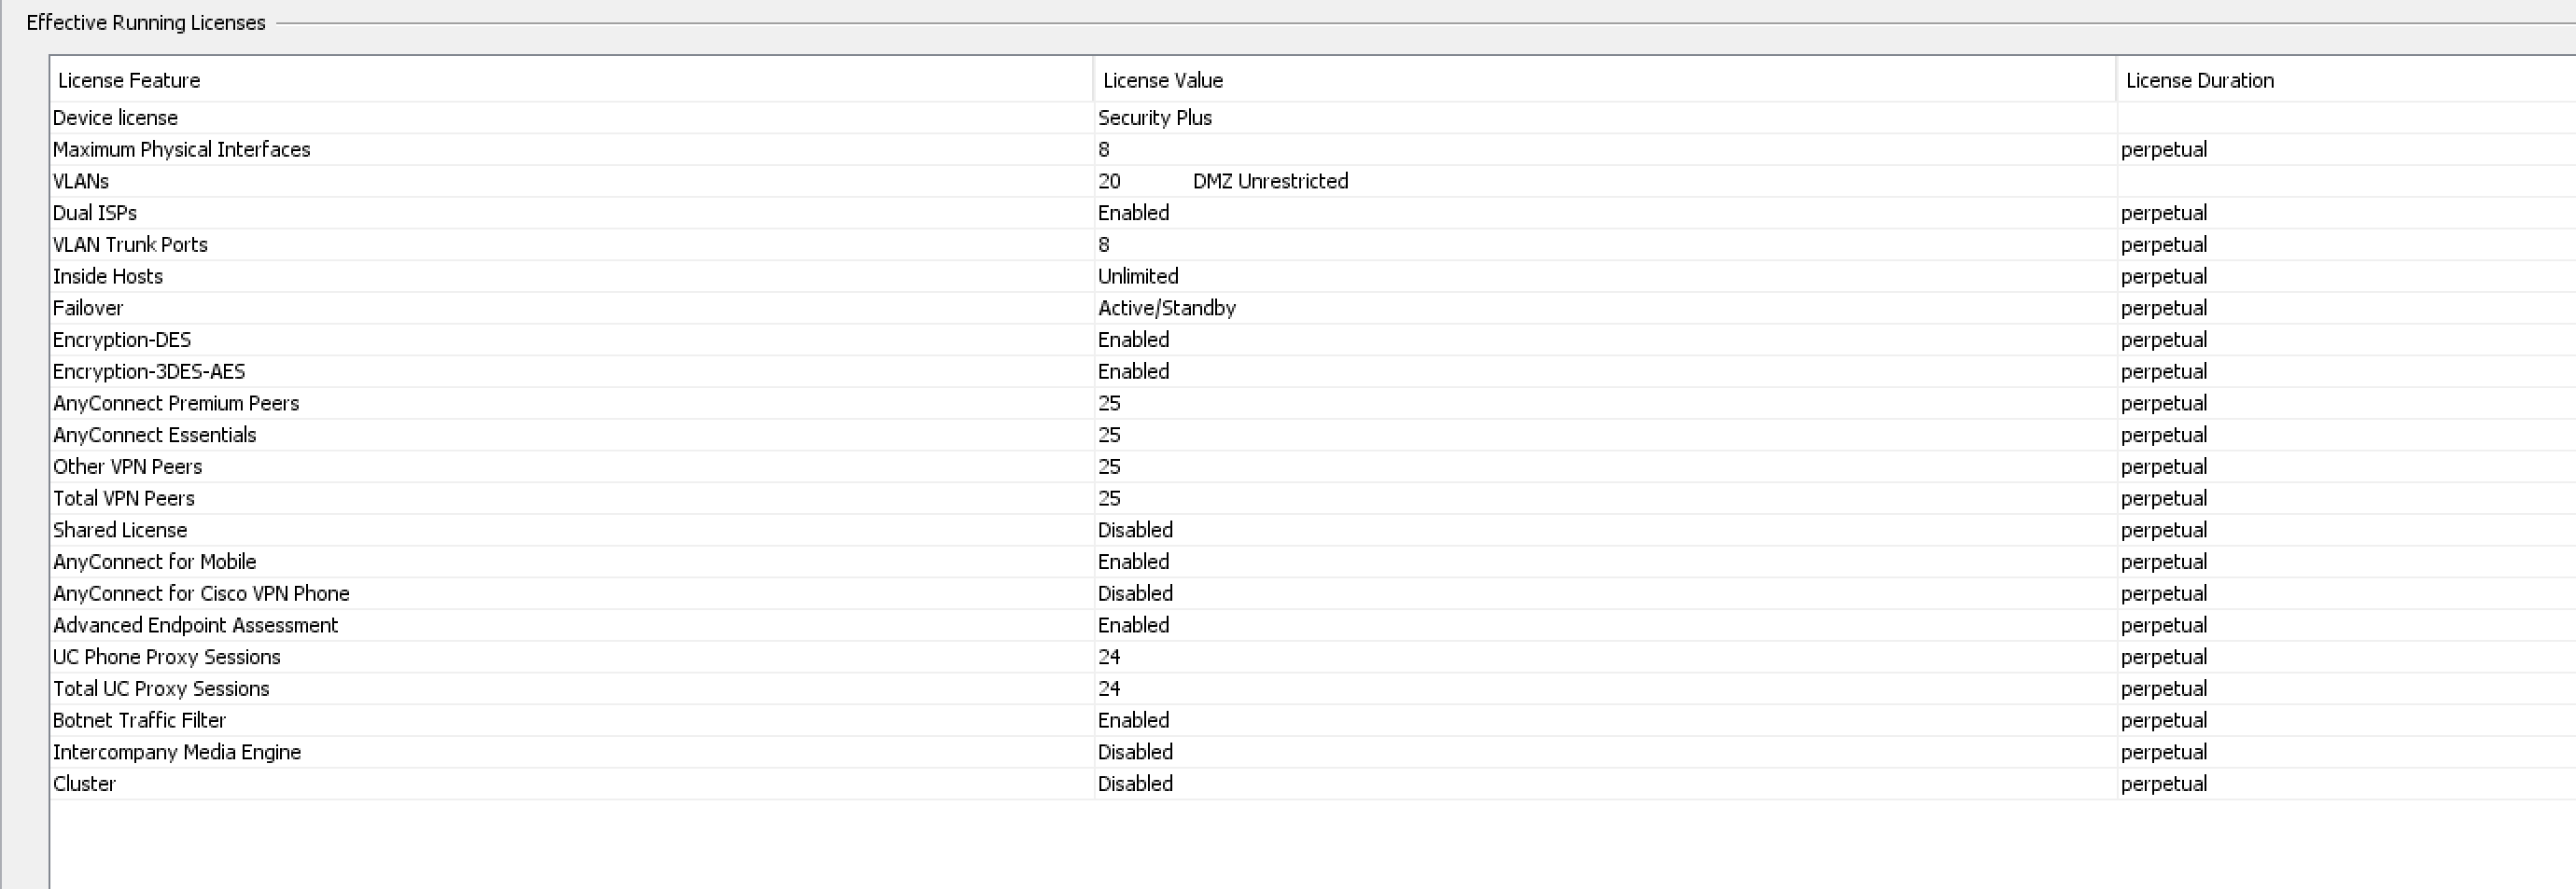Click perpetual duration for Failover
The image size is (2576, 889).
[2164, 308]
